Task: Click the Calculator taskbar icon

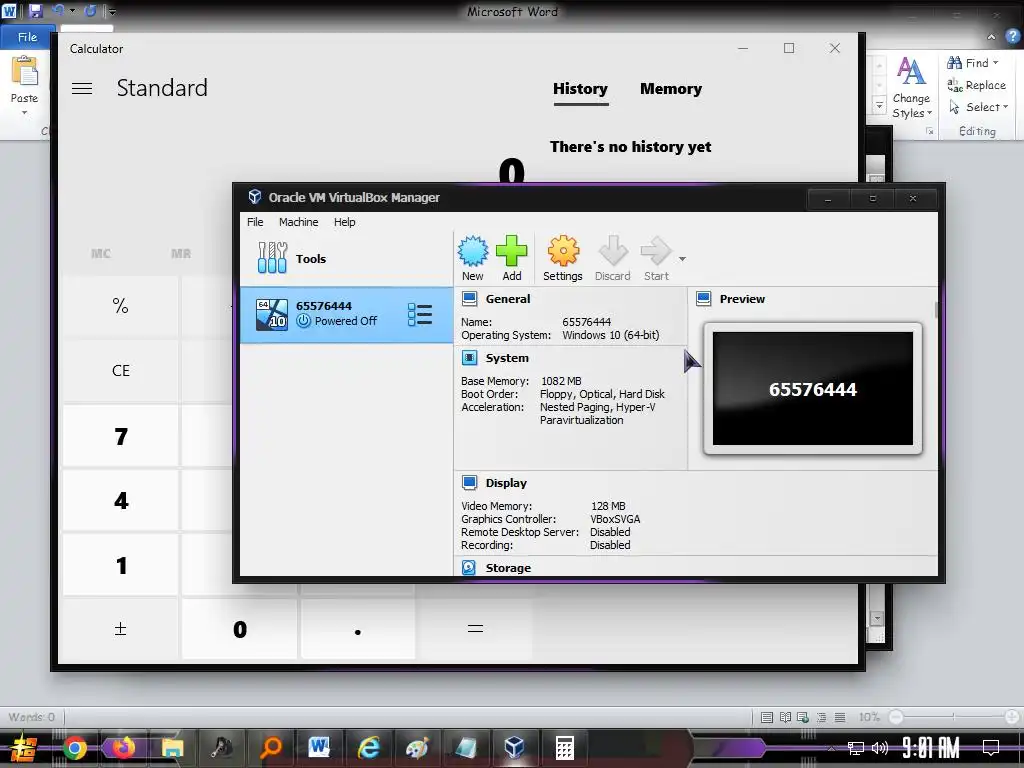Action: (564, 748)
